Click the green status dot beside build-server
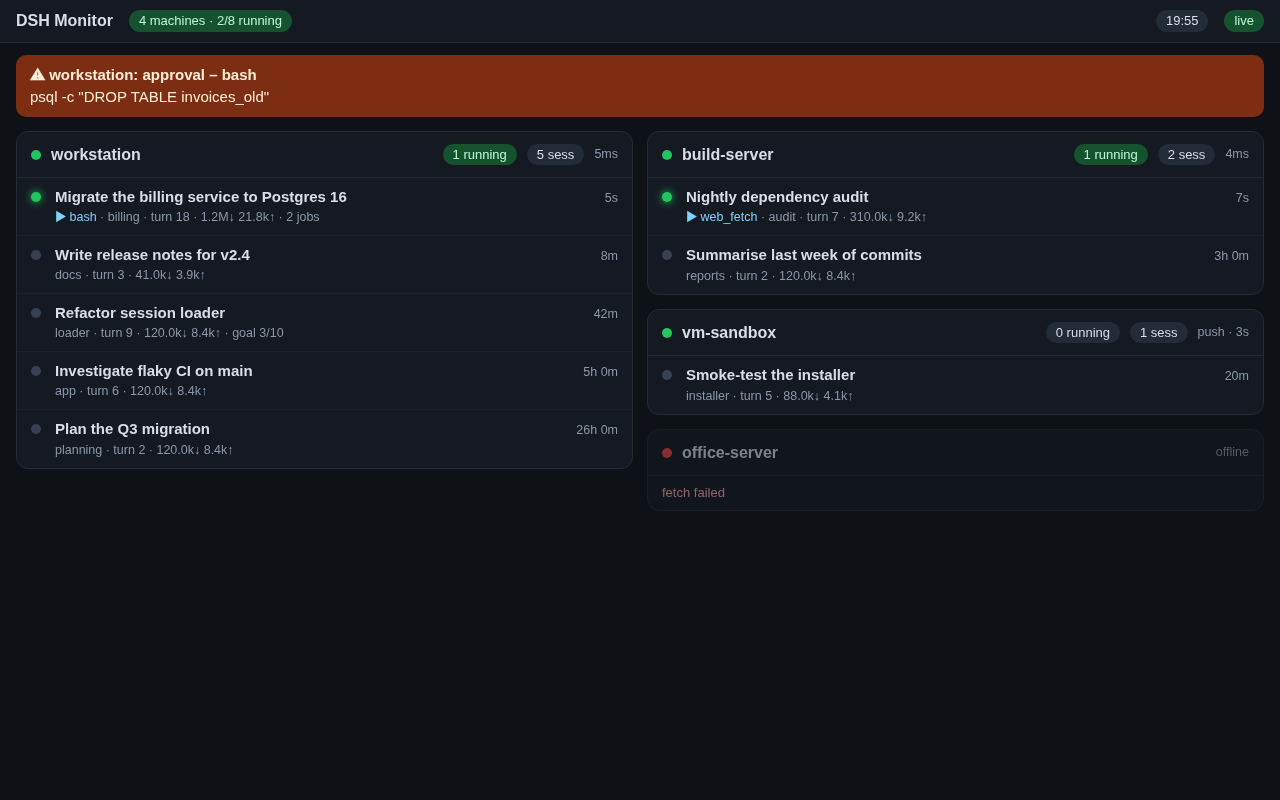The image size is (1280, 800). click(667, 155)
